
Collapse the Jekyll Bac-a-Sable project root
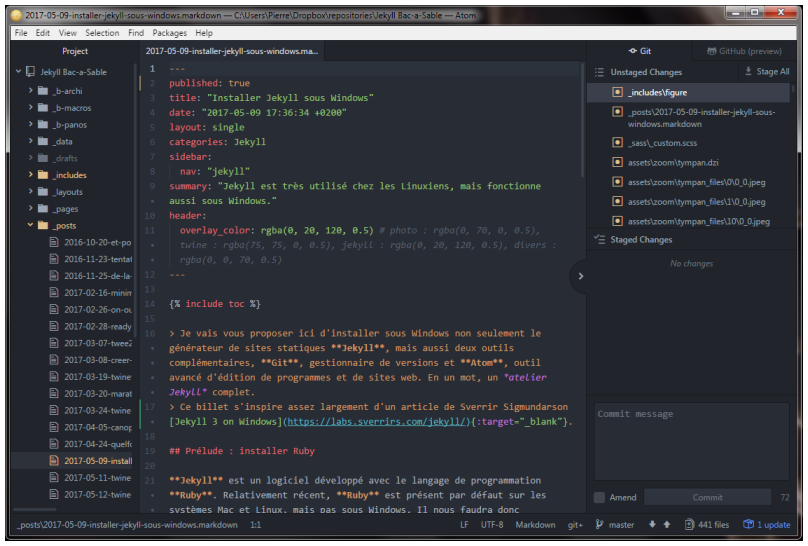click(19, 72)
